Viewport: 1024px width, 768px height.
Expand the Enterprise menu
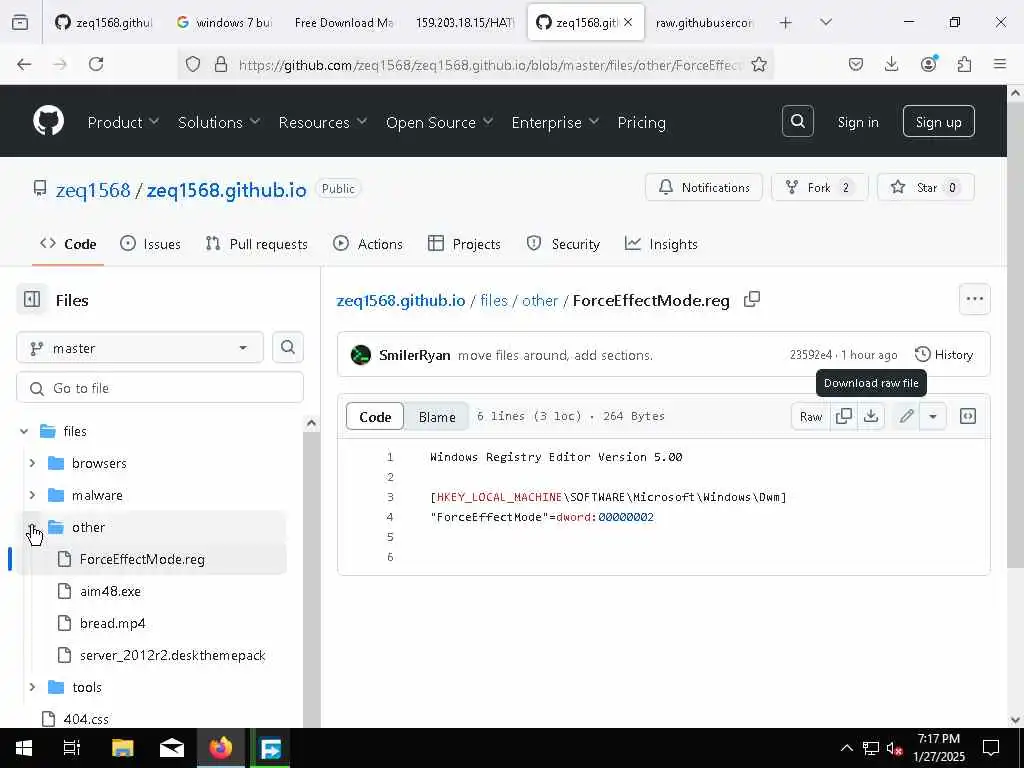(x=555, y=122)
